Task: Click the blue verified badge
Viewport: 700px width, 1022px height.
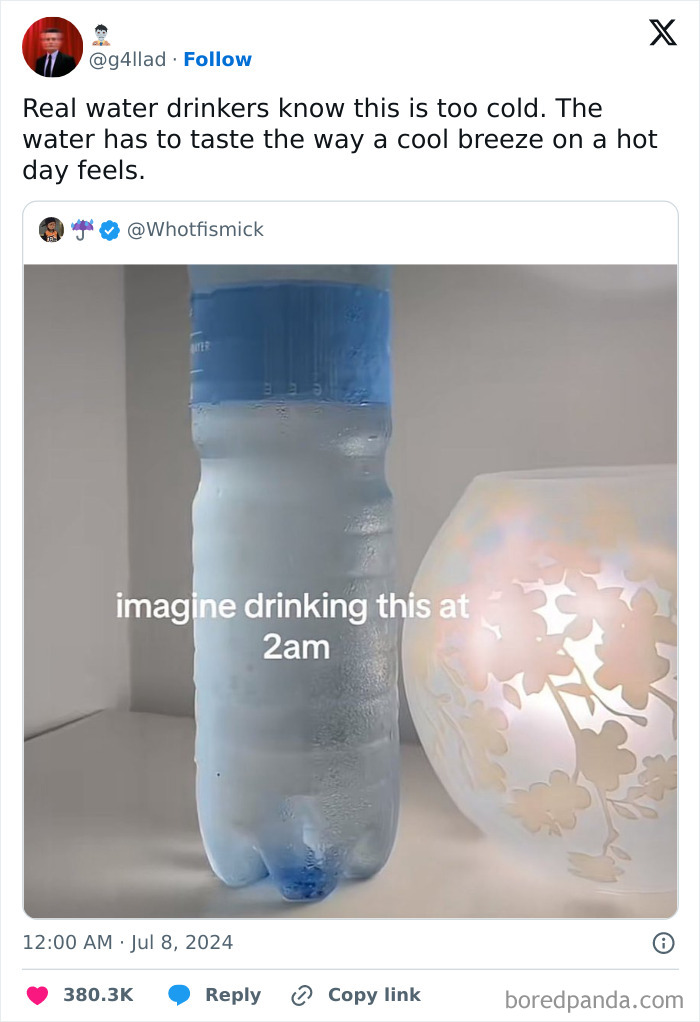Action: (x=109, y=230)
